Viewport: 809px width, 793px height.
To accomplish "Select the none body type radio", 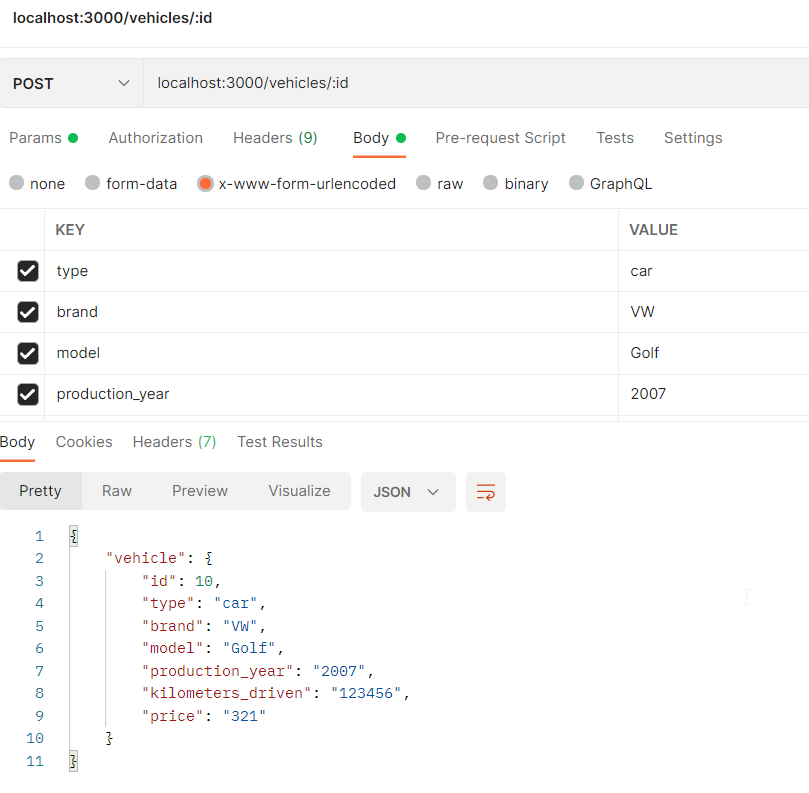I will [17, 183].
